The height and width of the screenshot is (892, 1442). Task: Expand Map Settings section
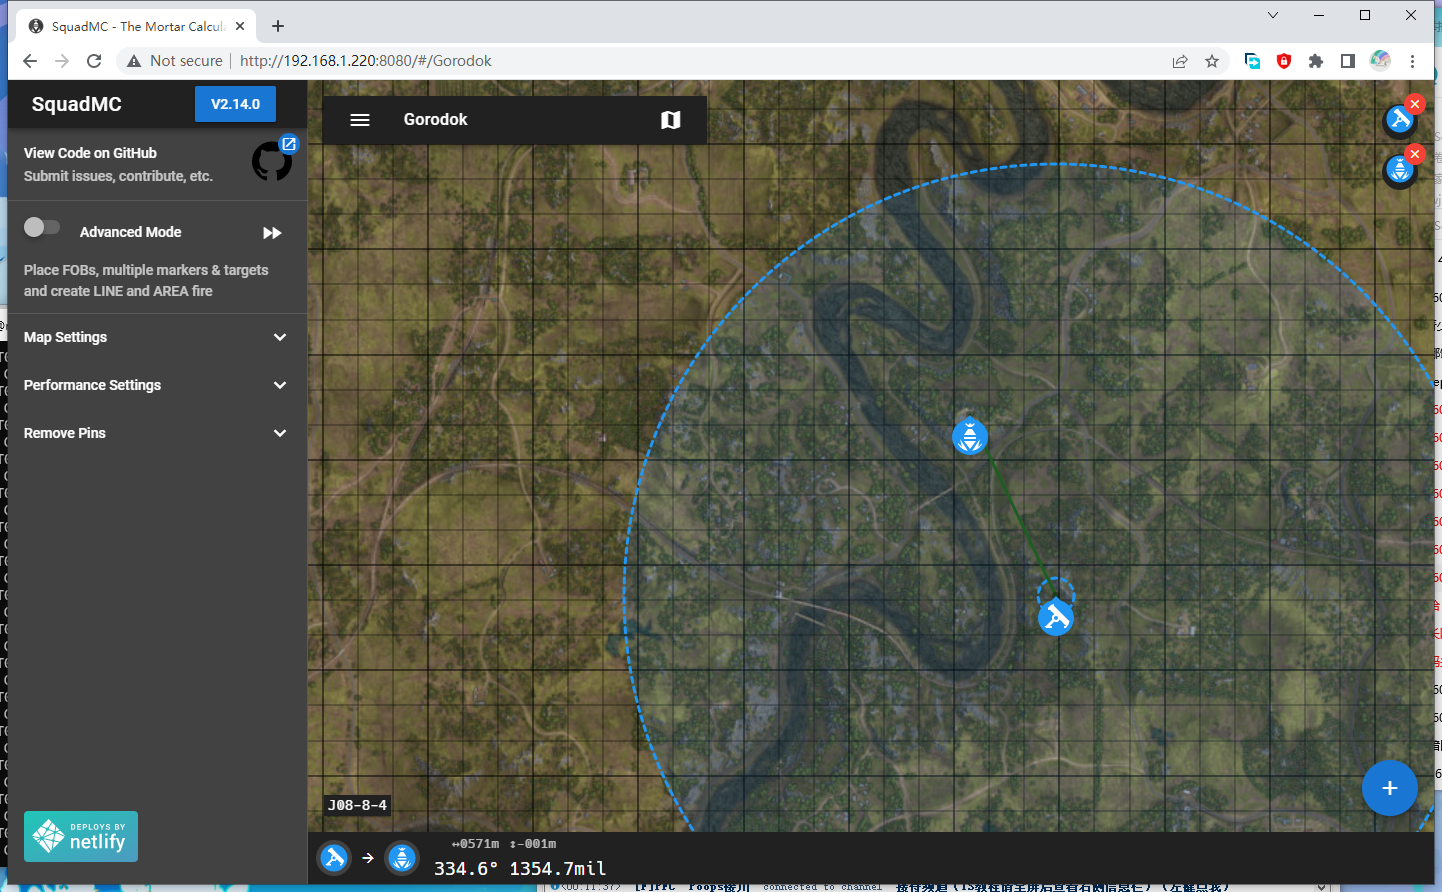[157, 337]
